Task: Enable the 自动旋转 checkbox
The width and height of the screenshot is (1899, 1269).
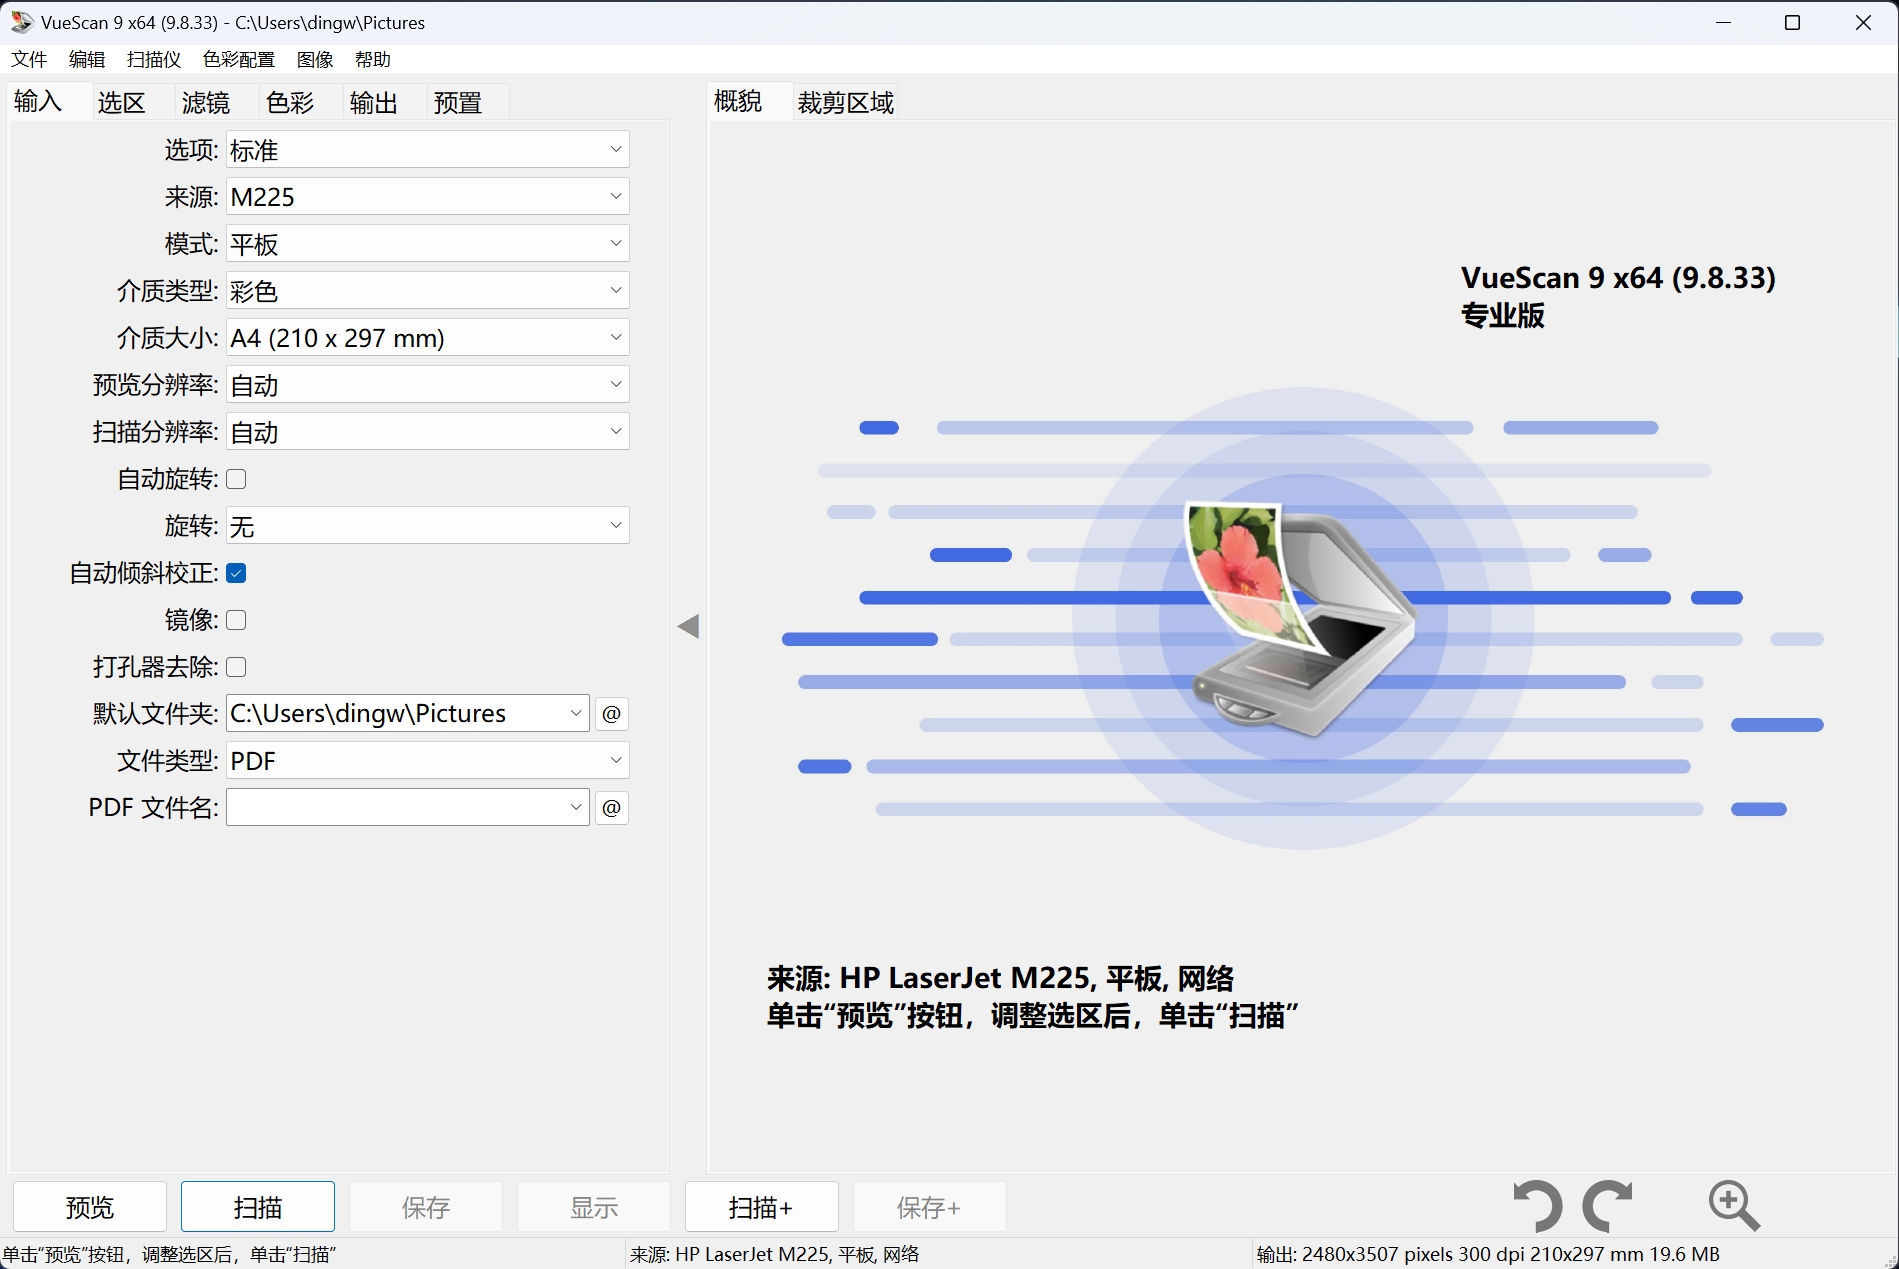Action: (237, 480)
